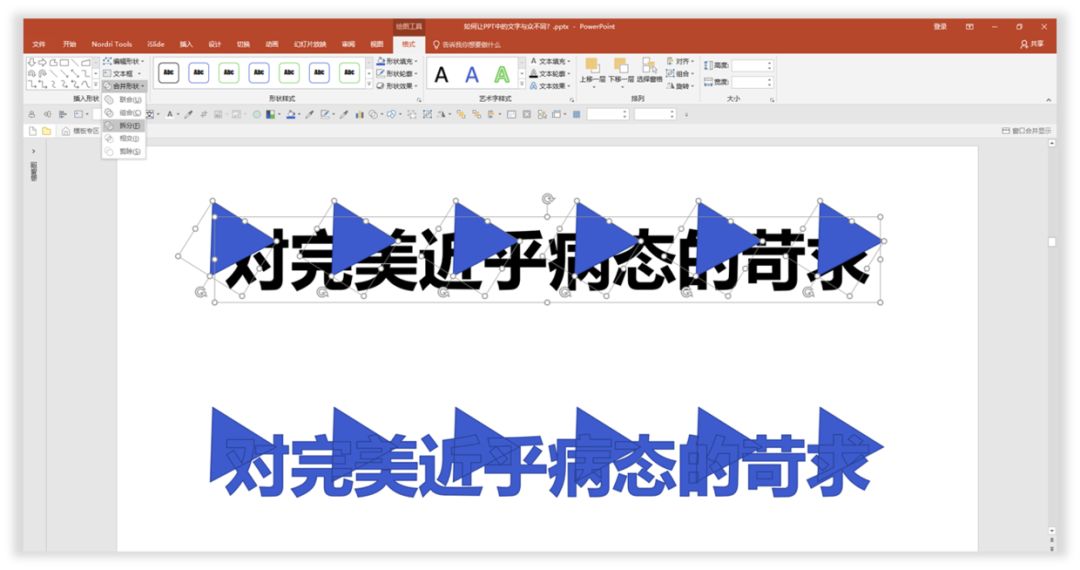Apply the last Abc shape style in gallery
This screenshot has height=570, width=1080.
[x=349, y=72]
